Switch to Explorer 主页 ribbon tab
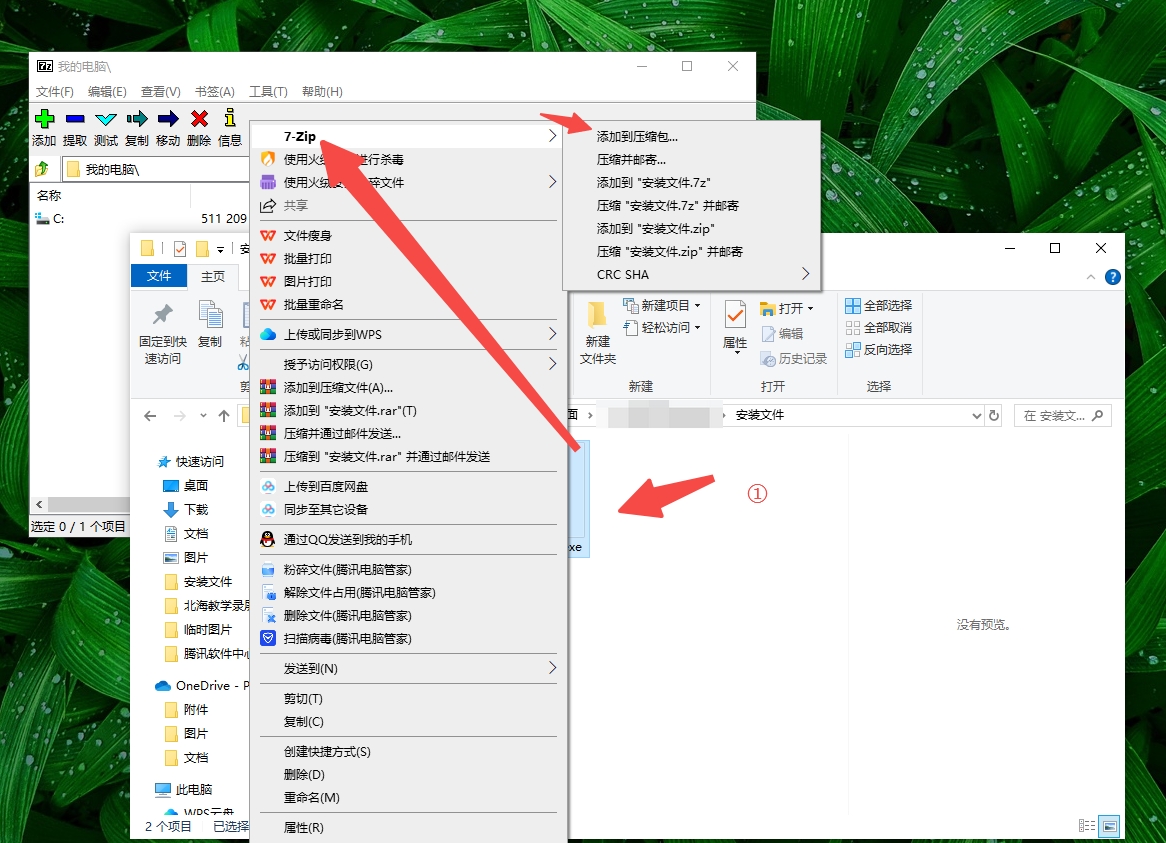Screen dimensions: 1166x843 213,276
